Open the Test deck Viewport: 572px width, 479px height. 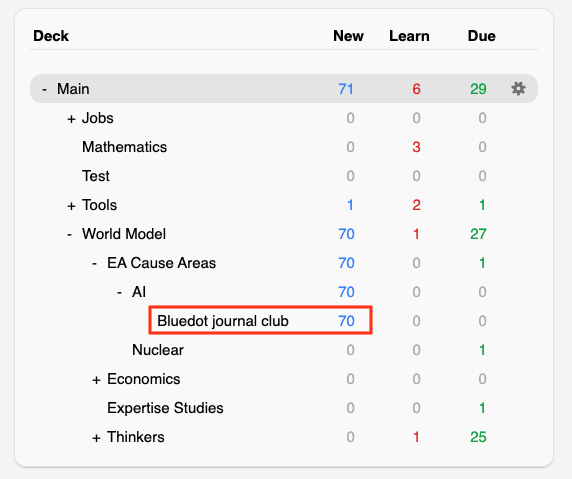(x=96, y=176)
